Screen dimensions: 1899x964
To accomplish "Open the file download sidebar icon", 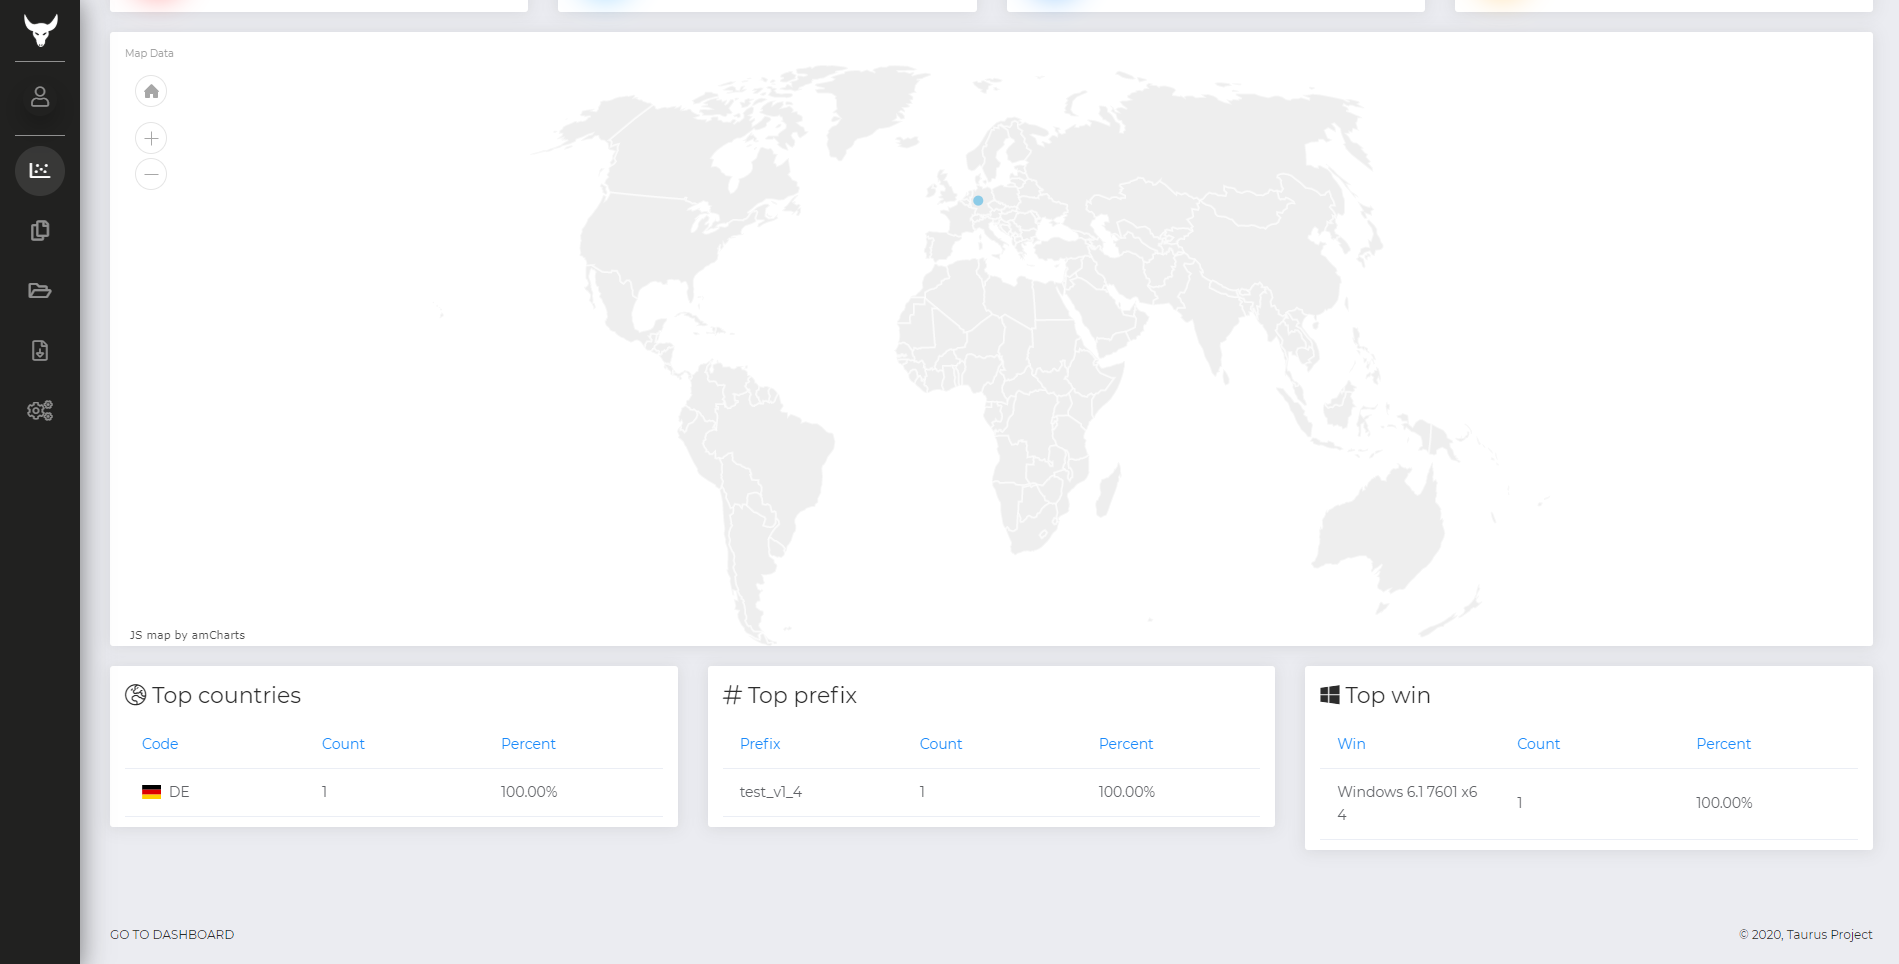I will 40,351.
